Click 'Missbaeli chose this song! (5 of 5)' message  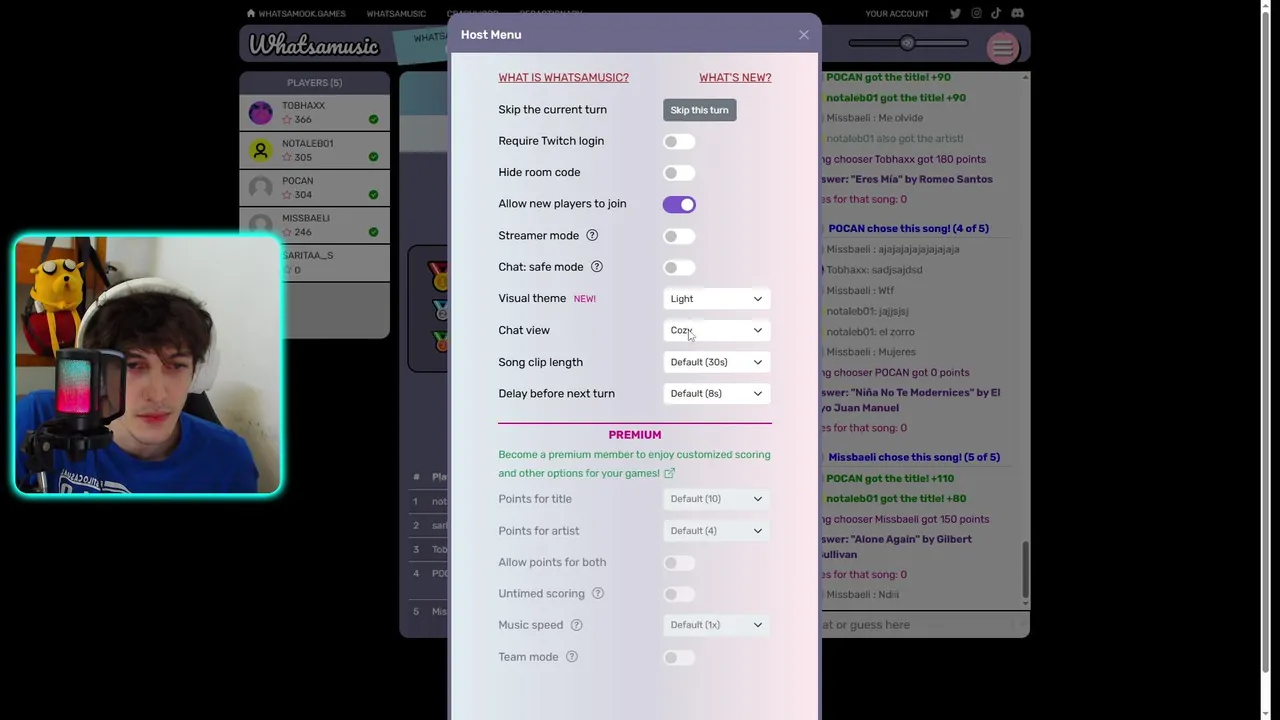pyautogui.click(x=914, y=457)
